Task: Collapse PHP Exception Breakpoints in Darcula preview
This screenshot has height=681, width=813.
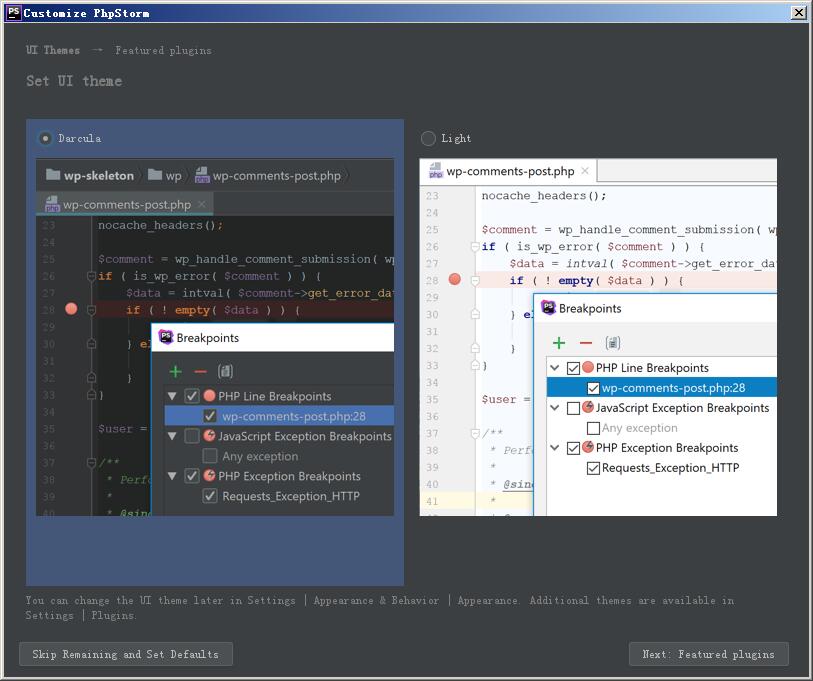Action: 173,476
